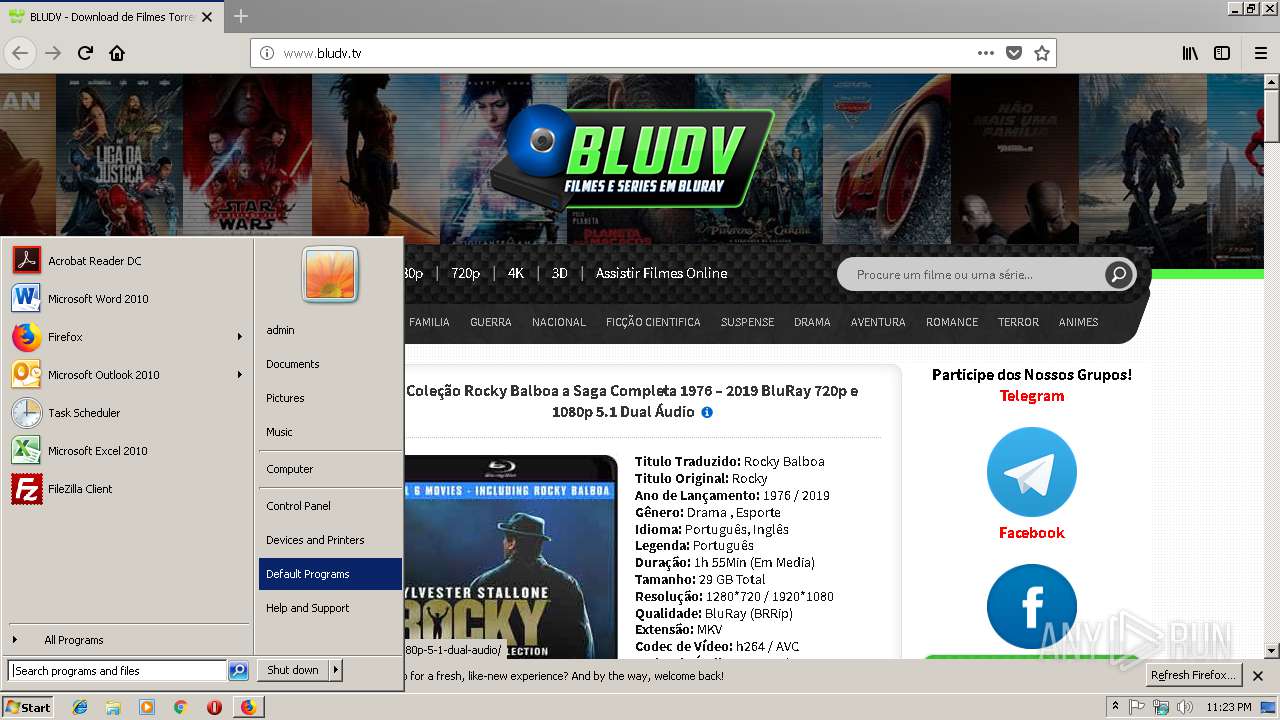The image size is (1280, 720).
Task: Click the user account picture
Action: (330, 274)
